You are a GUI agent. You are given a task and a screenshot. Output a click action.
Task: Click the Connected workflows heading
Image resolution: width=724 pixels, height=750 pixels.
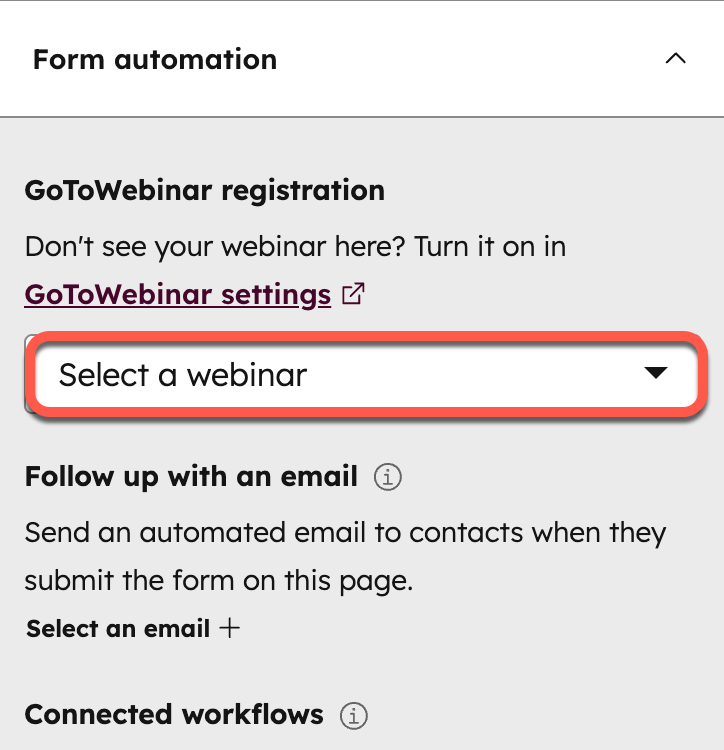coord(174,715)
